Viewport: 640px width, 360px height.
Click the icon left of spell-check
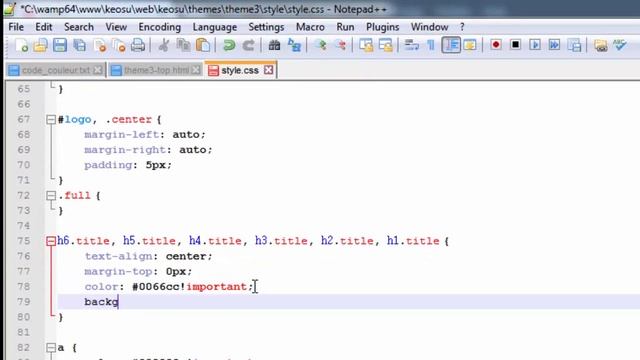(600, 45)
